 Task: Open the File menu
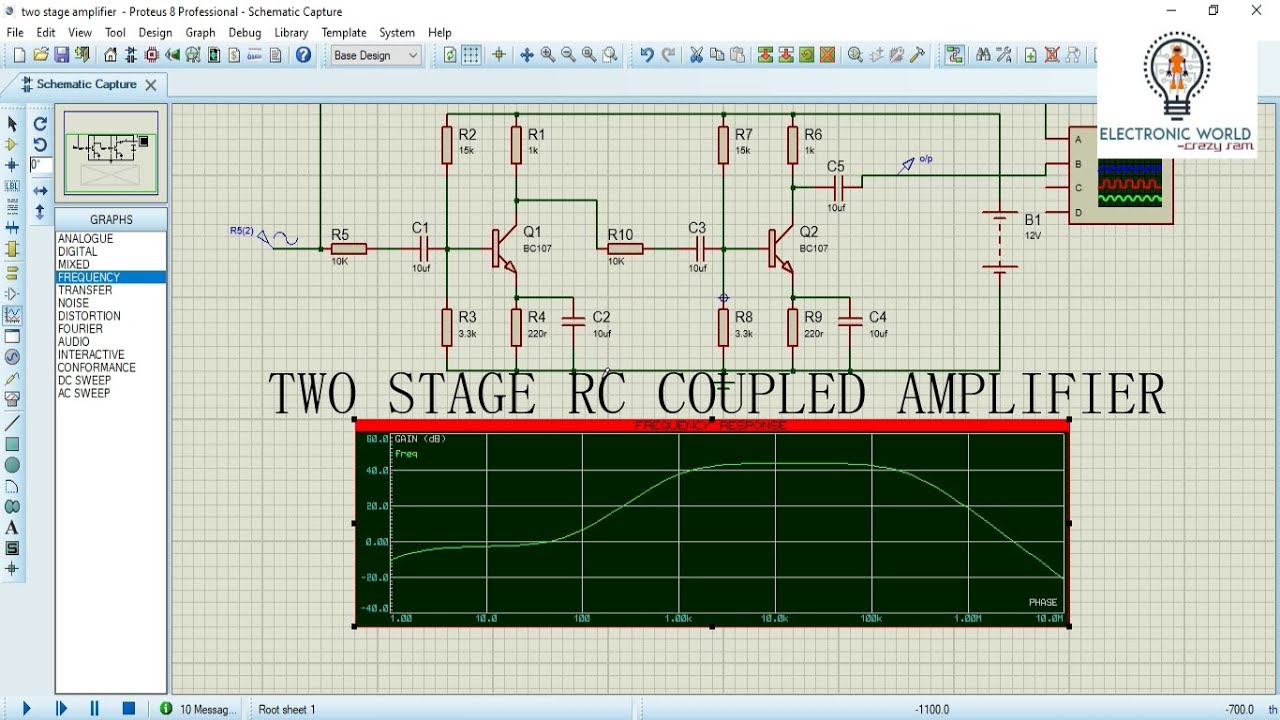15,32
